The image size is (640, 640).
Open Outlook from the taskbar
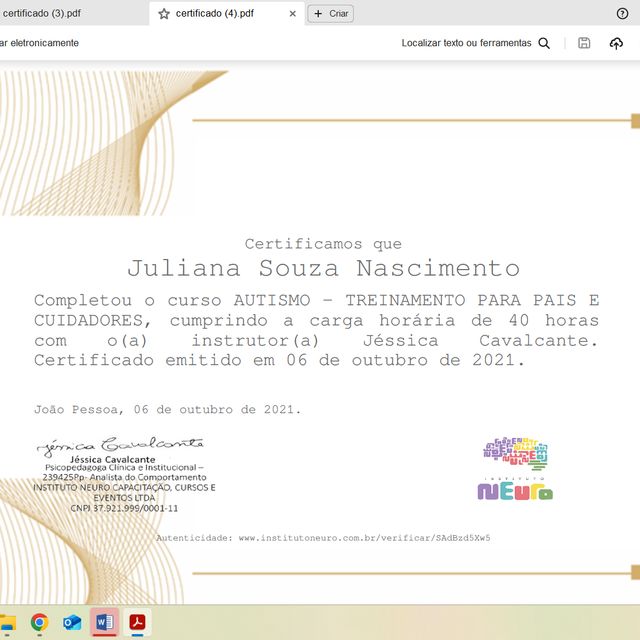[72, 622]
